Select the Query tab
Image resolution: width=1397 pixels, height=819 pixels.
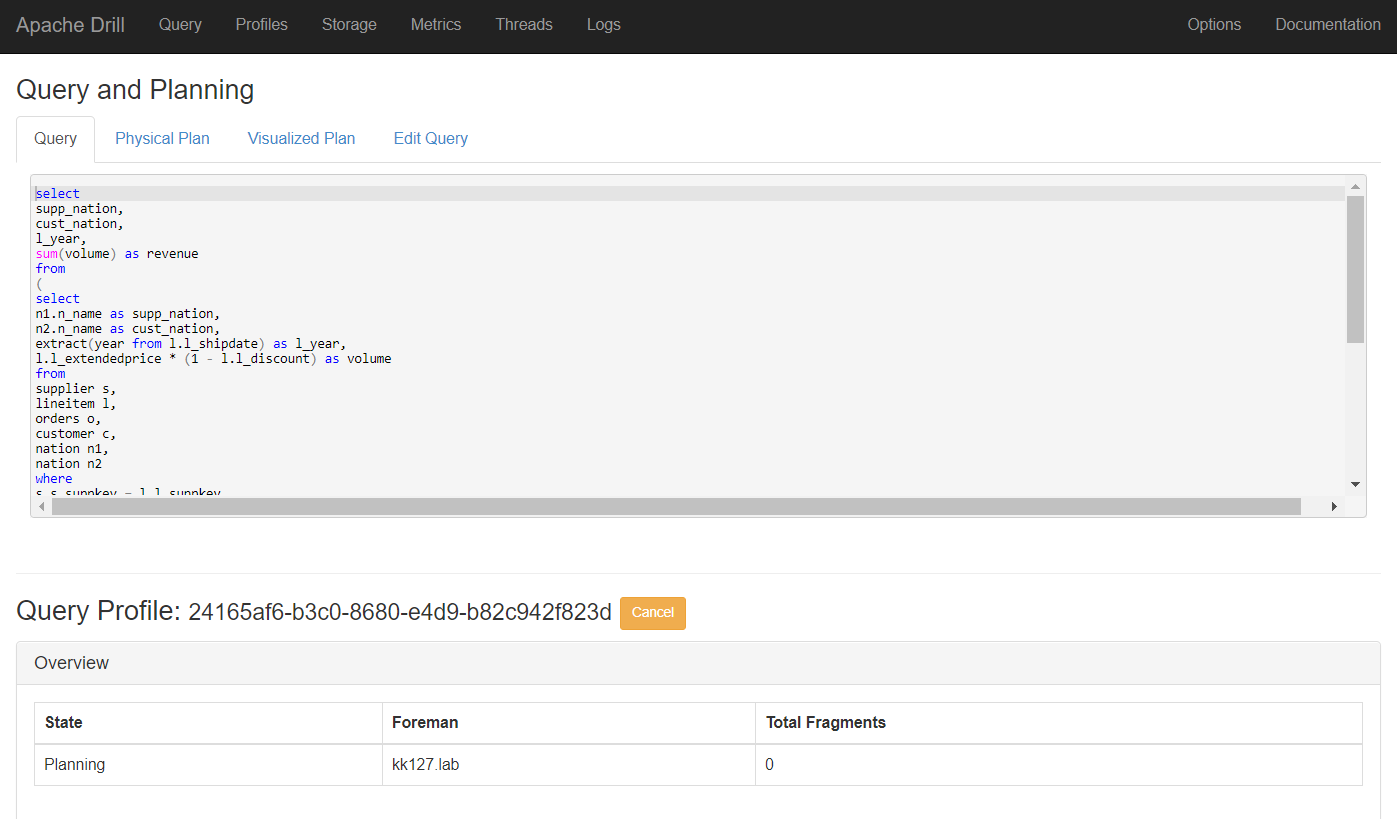[55, 139]
